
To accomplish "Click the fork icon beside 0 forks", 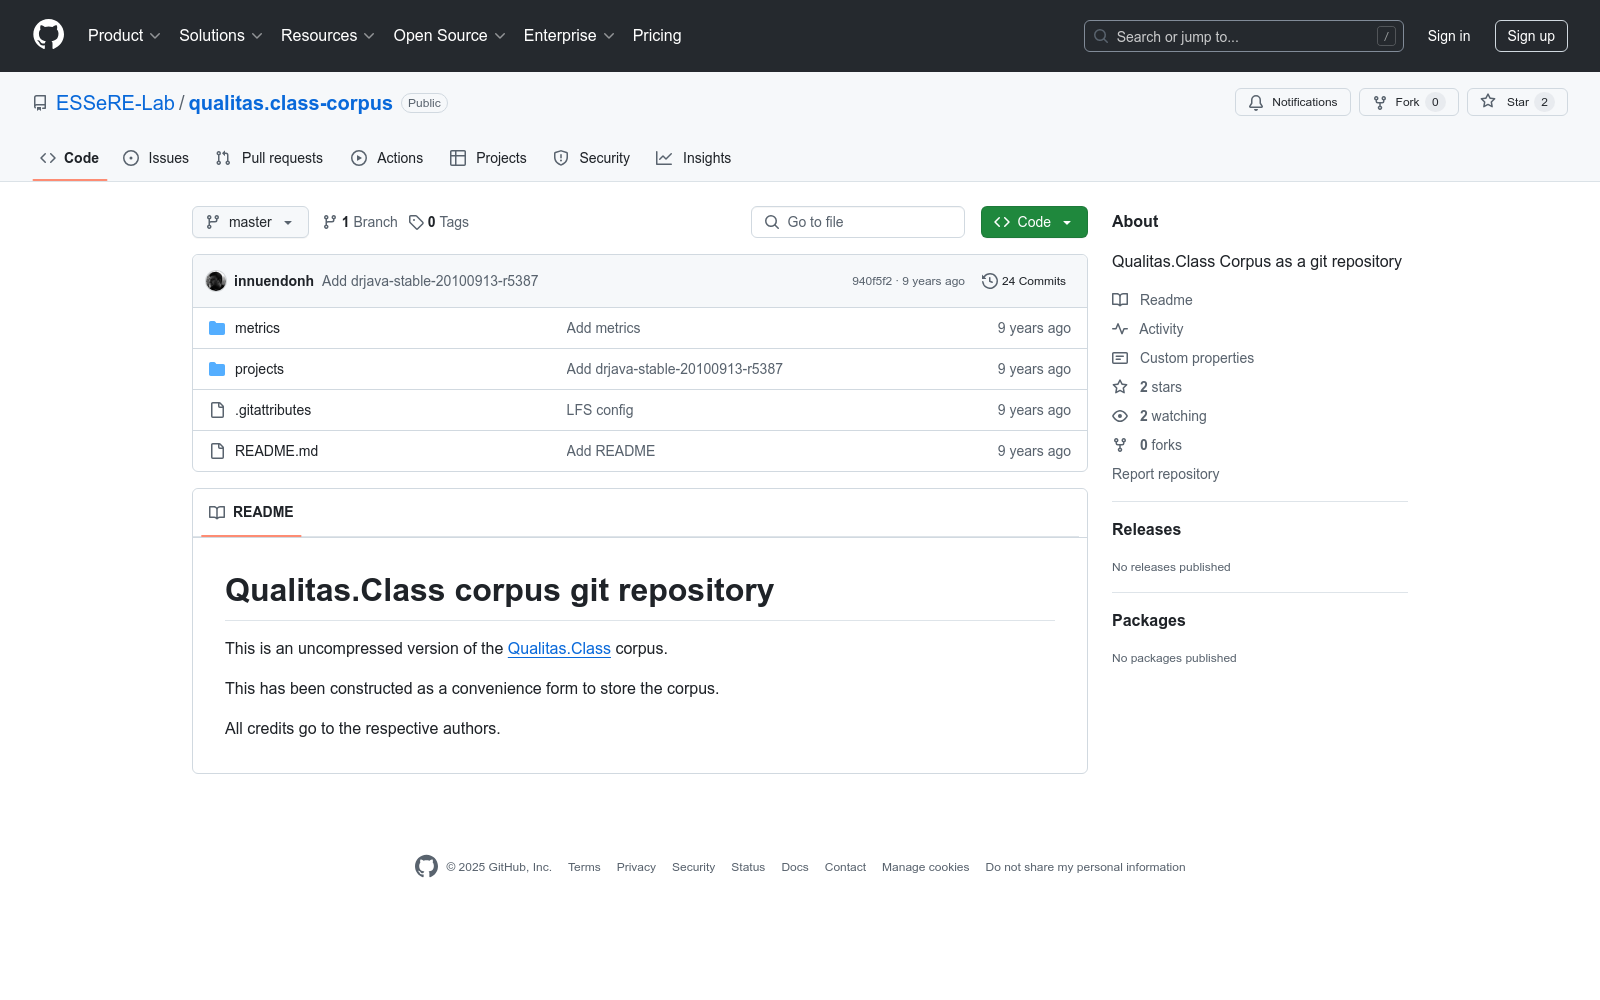I will coord(1120,445).
